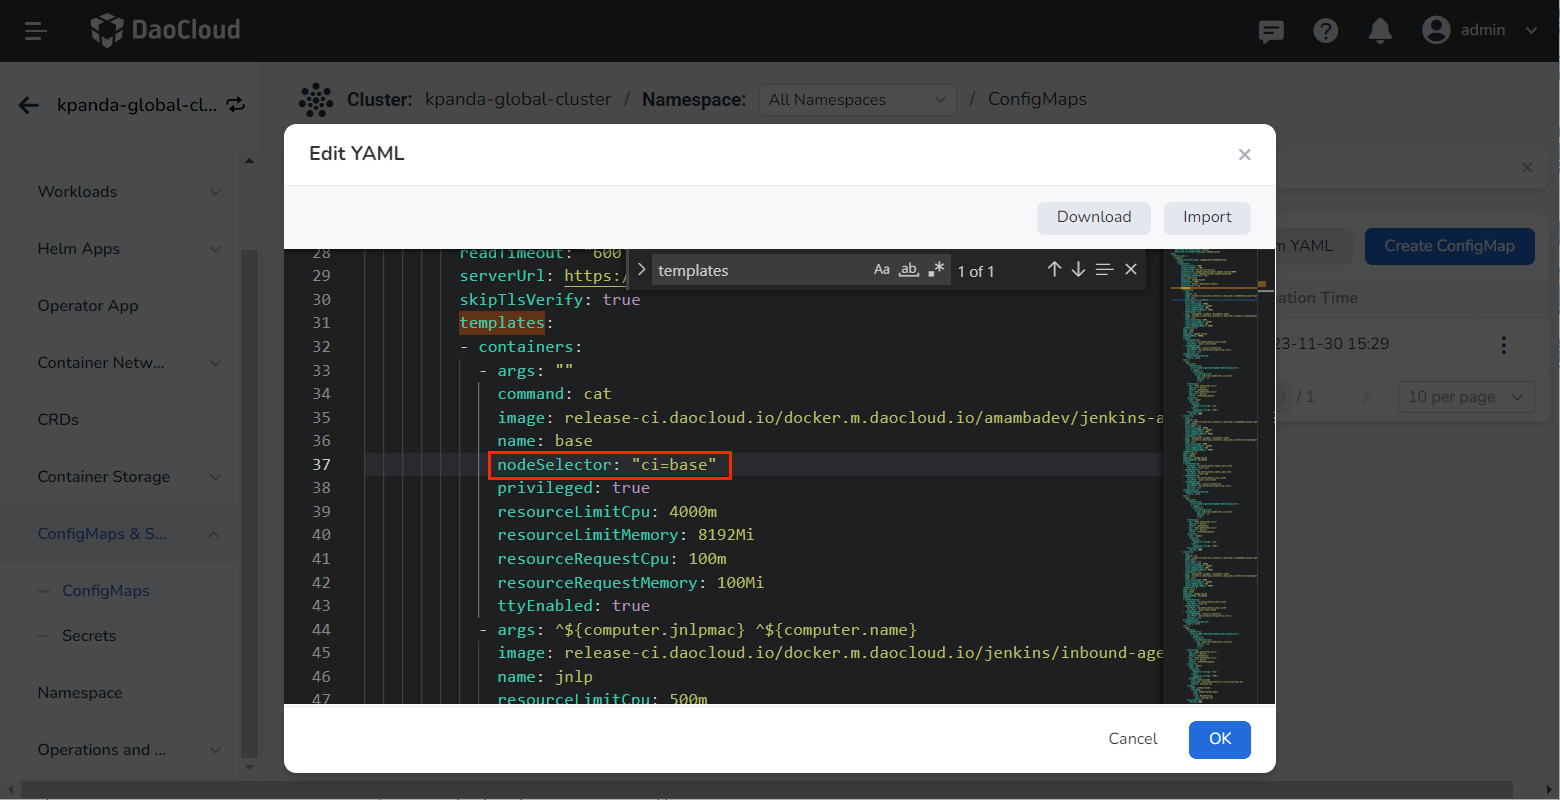Click the hamburger menu icon
Screen dimensions: 1560x800
click(36, 31)
